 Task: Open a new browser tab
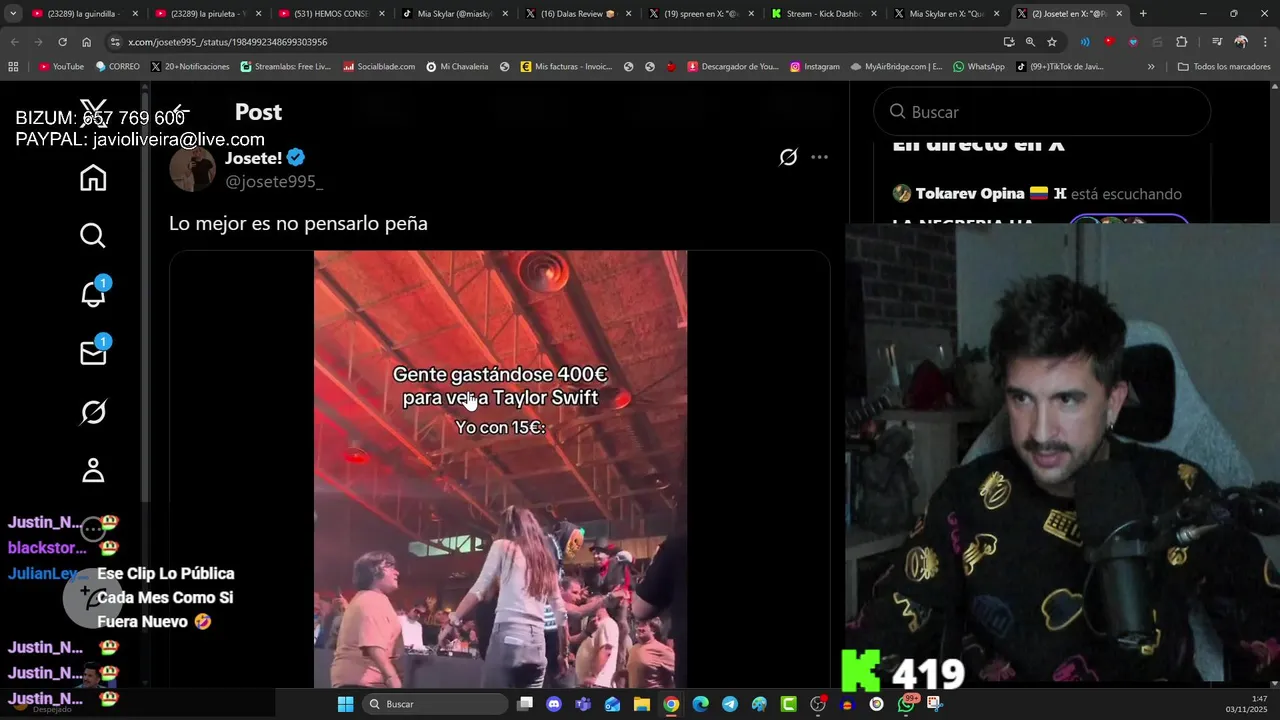pos(1143,14)
